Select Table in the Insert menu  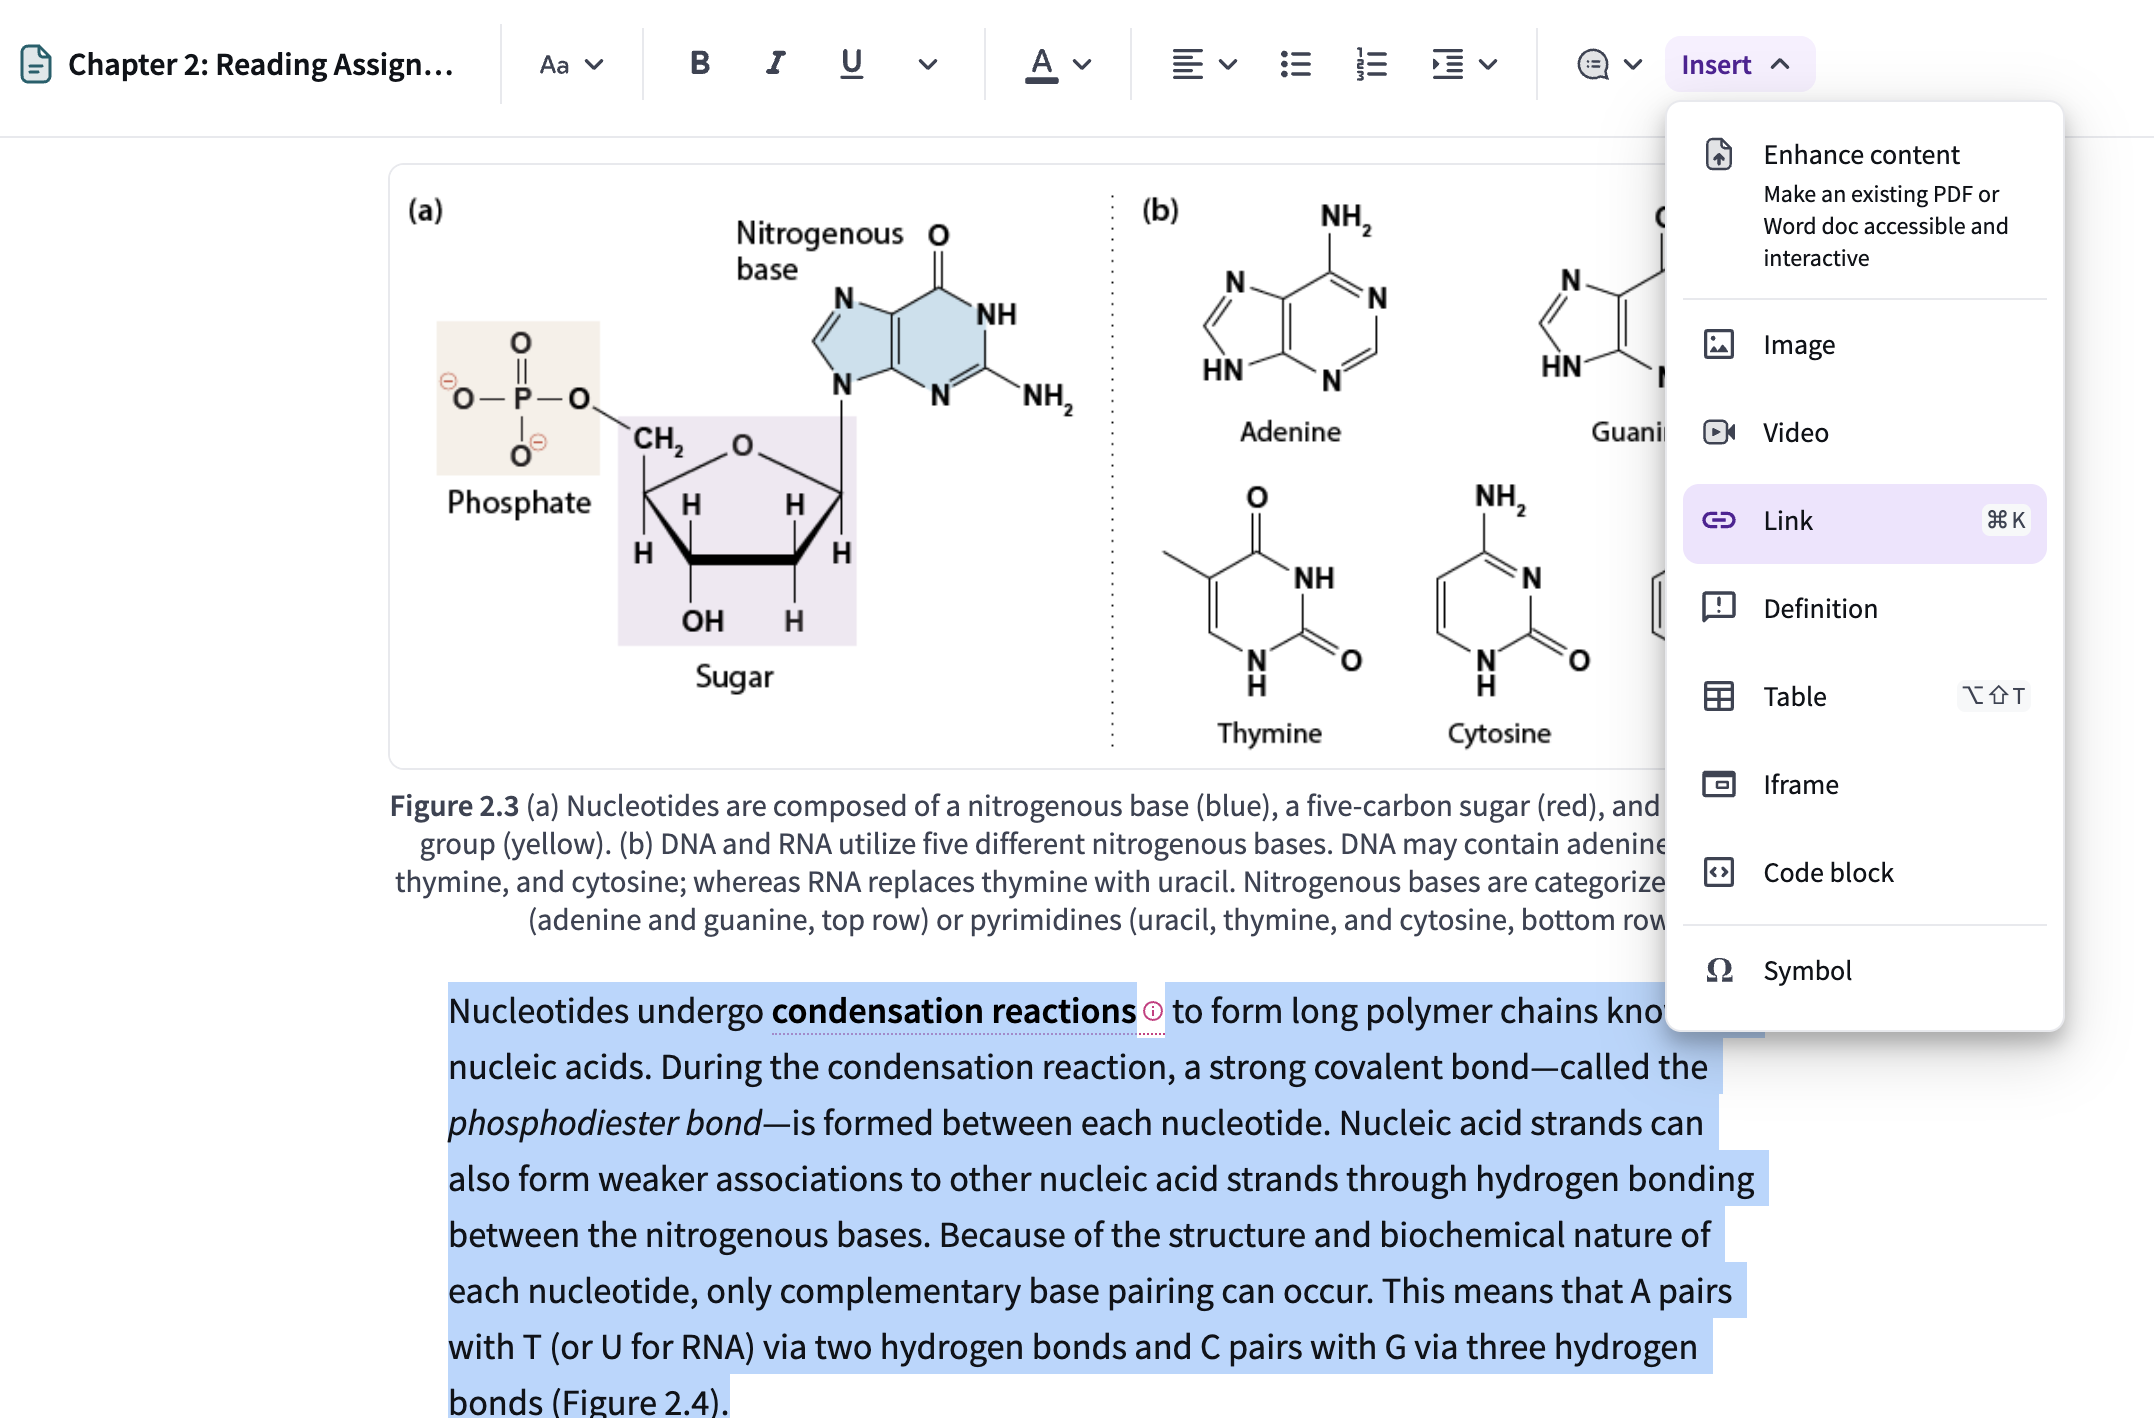pos(1864,697)
